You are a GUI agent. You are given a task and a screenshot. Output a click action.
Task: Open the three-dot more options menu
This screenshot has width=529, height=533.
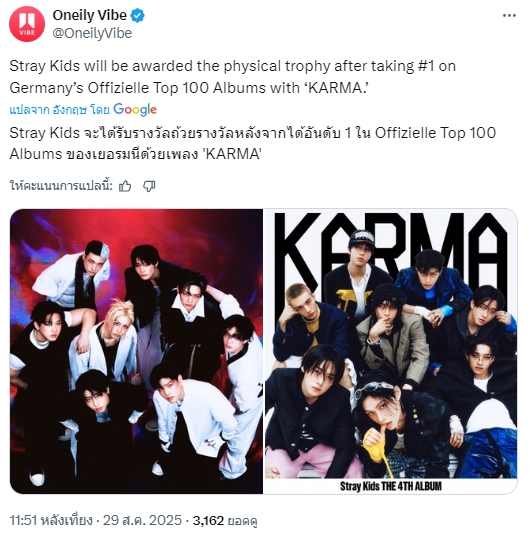coord(509,16)
